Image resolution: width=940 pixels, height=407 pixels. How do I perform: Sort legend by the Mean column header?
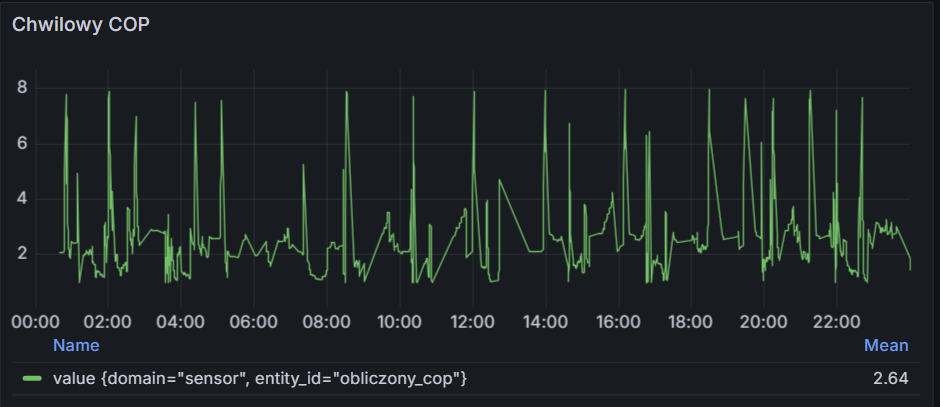coord(886,345)
